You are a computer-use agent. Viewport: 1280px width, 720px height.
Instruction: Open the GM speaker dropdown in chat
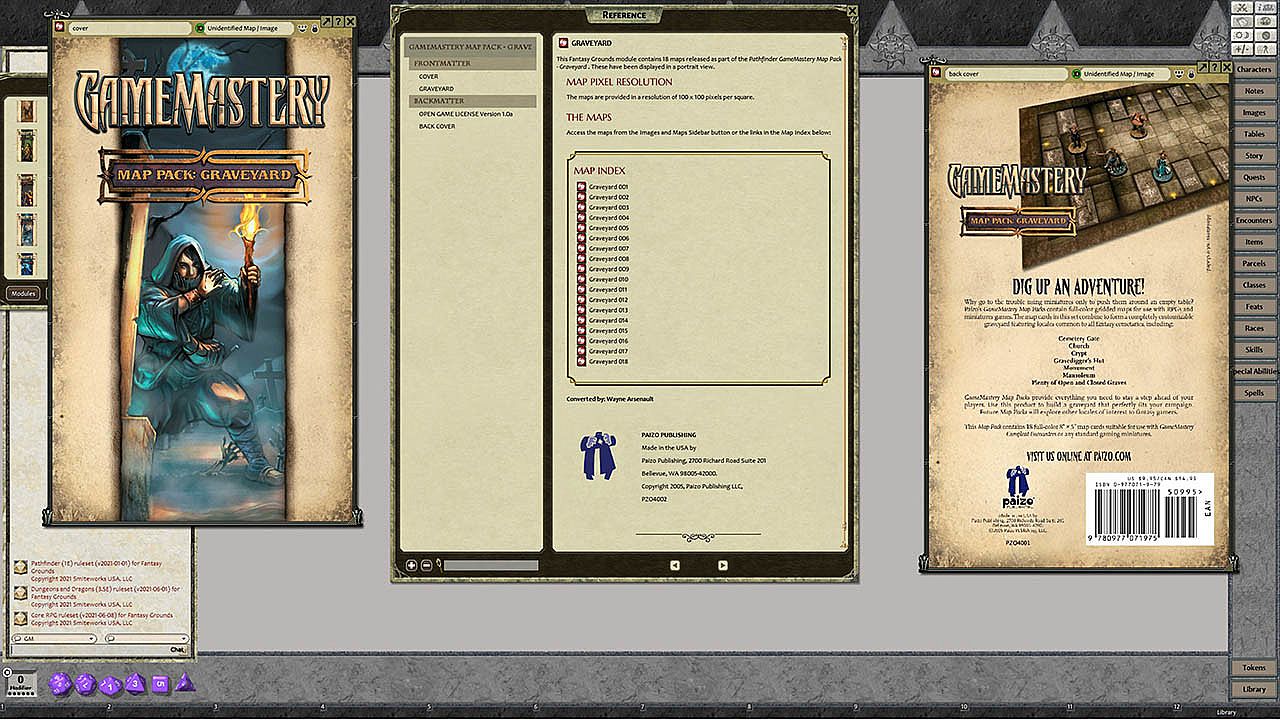coord(54,638)
